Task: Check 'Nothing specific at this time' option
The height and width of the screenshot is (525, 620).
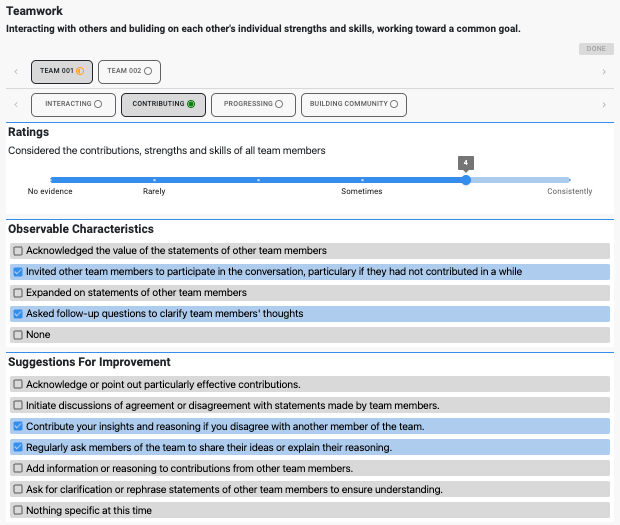Action: coord(17,510)
